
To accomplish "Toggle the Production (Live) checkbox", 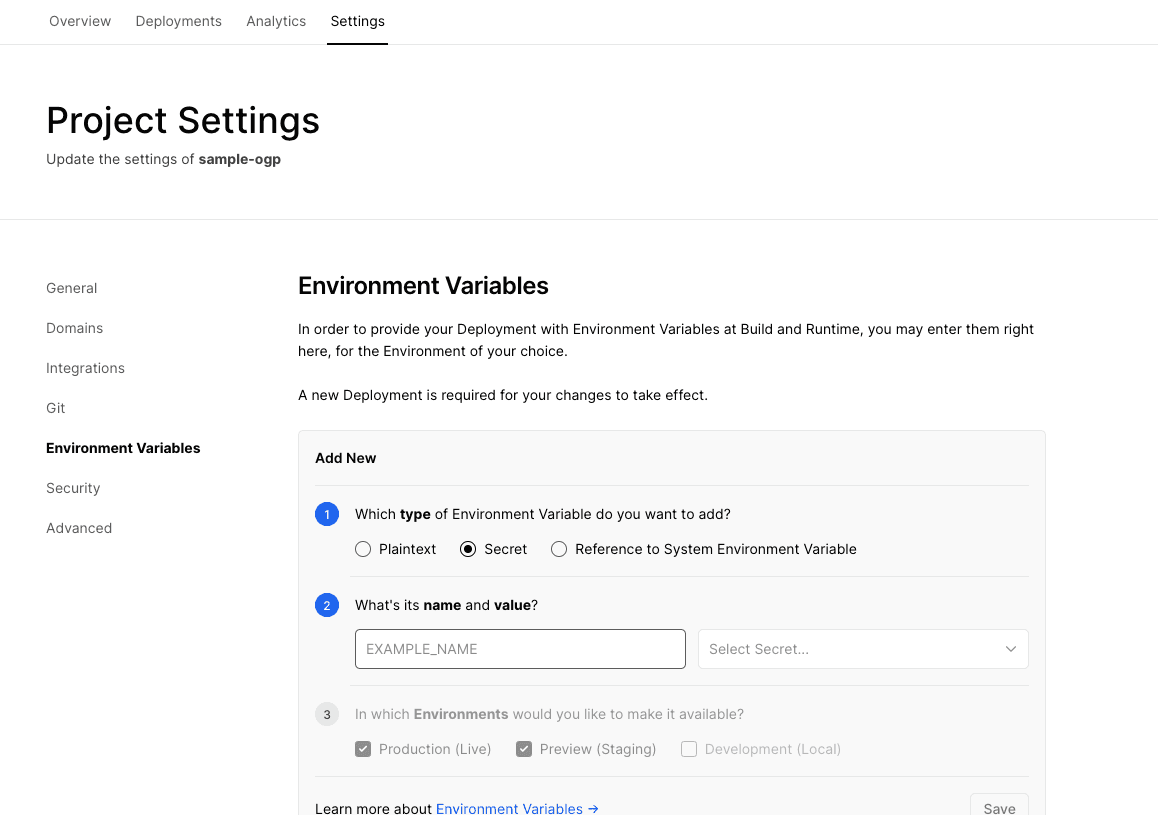I will click(x=363, y=749).
